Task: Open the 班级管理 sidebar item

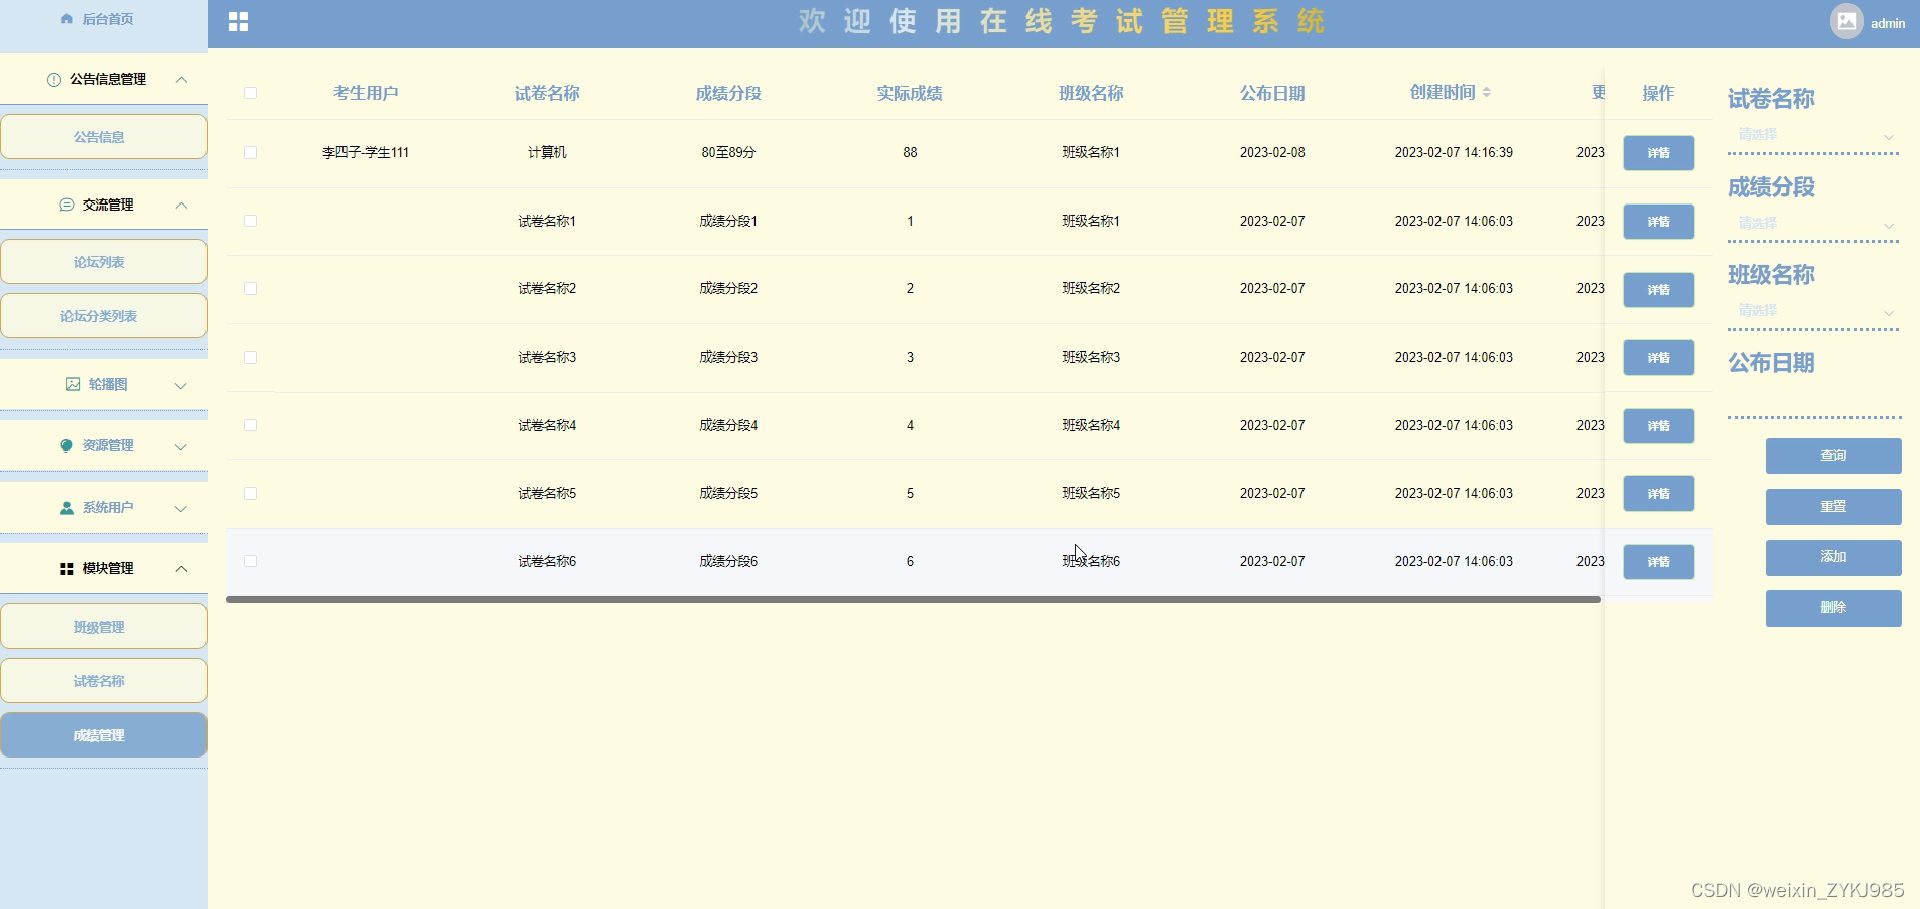Action: [x=104, y=627]
